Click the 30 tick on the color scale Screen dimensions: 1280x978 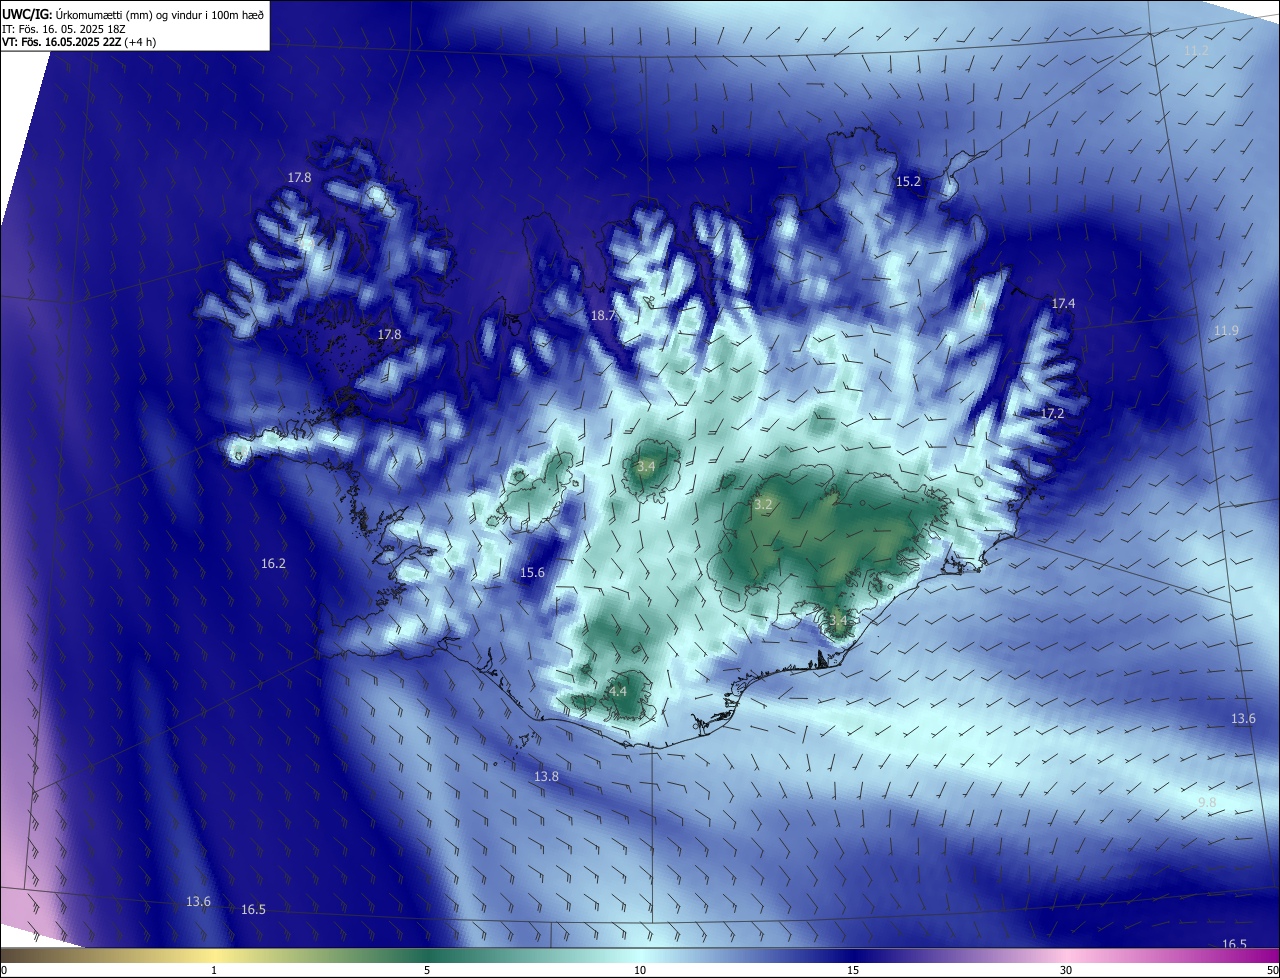click(1066, 970)
